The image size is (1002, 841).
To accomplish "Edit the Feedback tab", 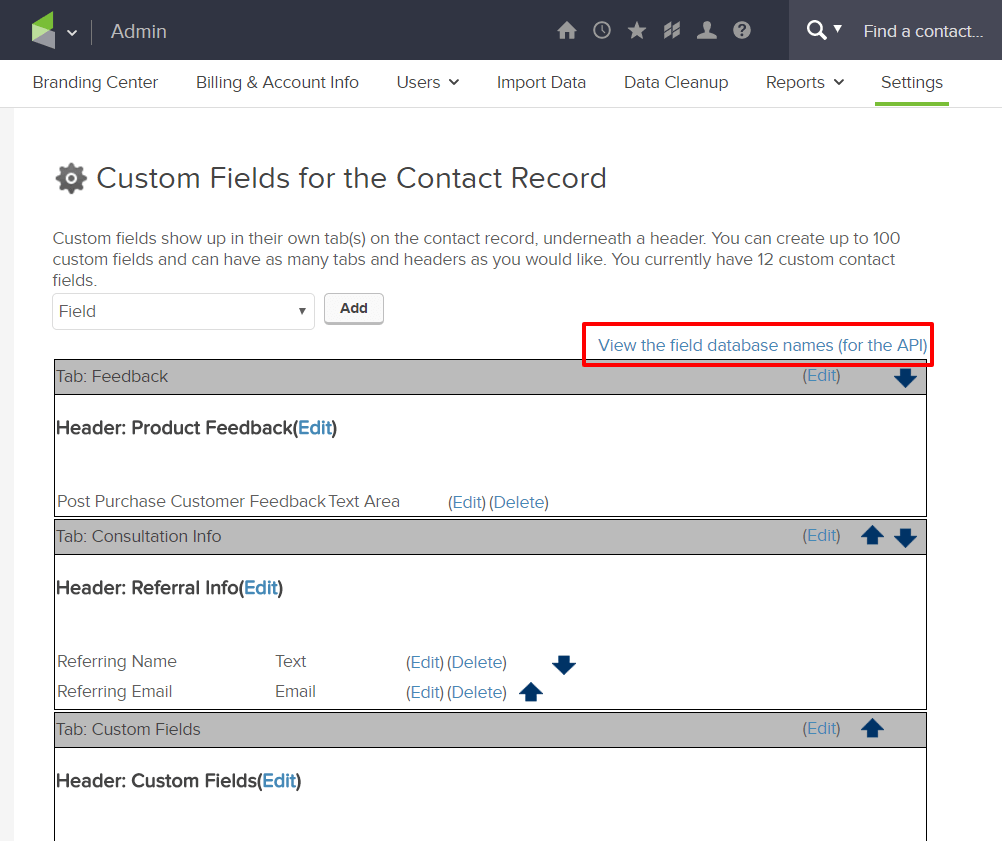I will tap(821, 376).
